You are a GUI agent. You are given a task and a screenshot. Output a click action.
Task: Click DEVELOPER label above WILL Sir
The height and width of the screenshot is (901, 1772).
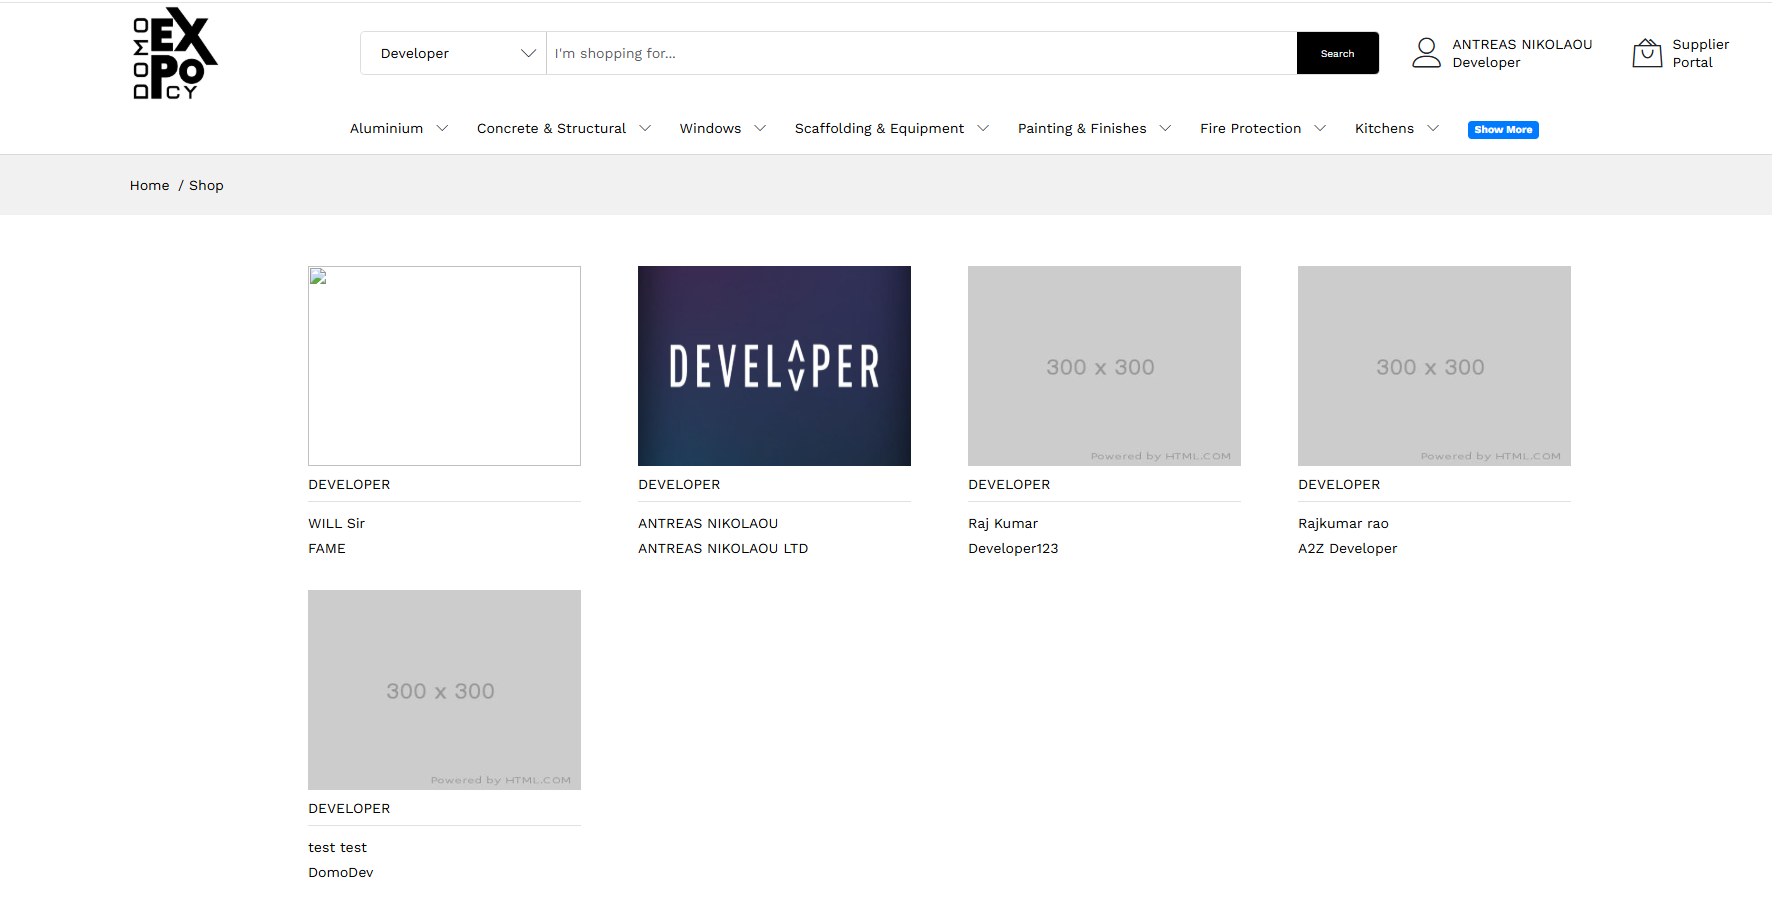pos(349,484)
